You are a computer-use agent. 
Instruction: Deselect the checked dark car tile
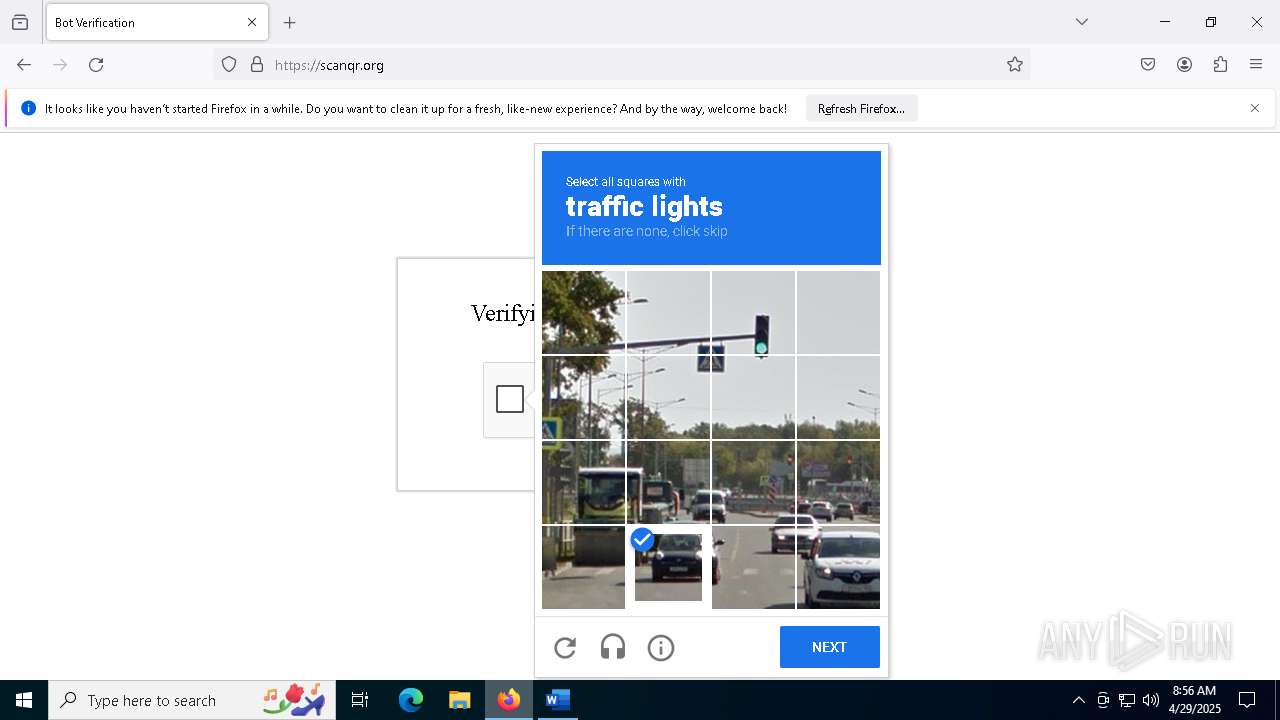(668, 567)
